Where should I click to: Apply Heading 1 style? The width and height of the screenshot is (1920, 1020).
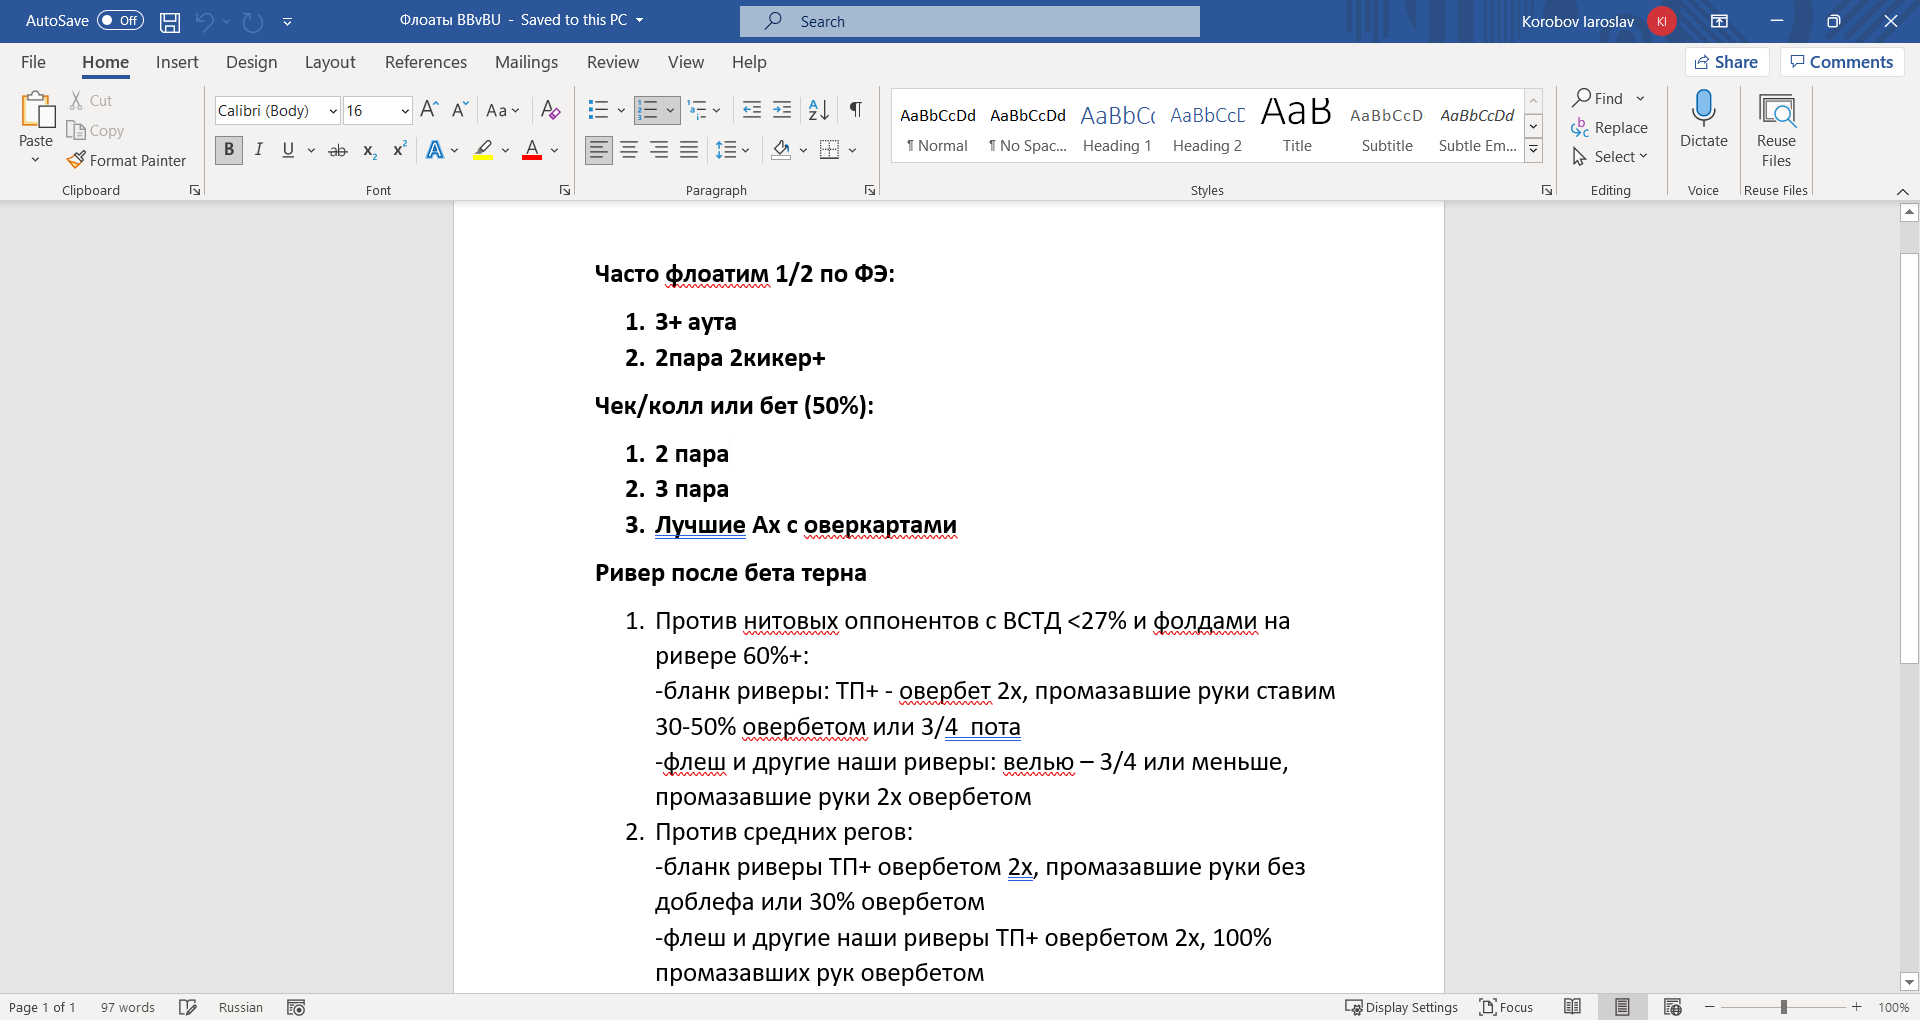pyautogui.click(x=1117, y=127)
